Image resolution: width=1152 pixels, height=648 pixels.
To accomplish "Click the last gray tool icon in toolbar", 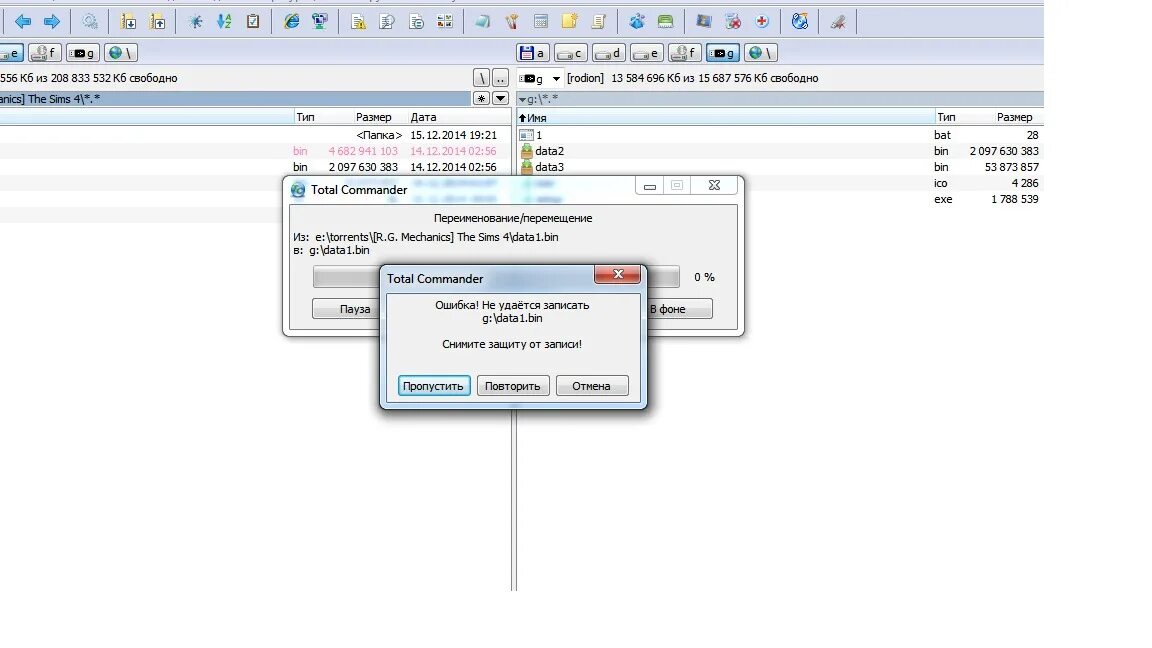I will pyautogui.click(x=838, y=21).
